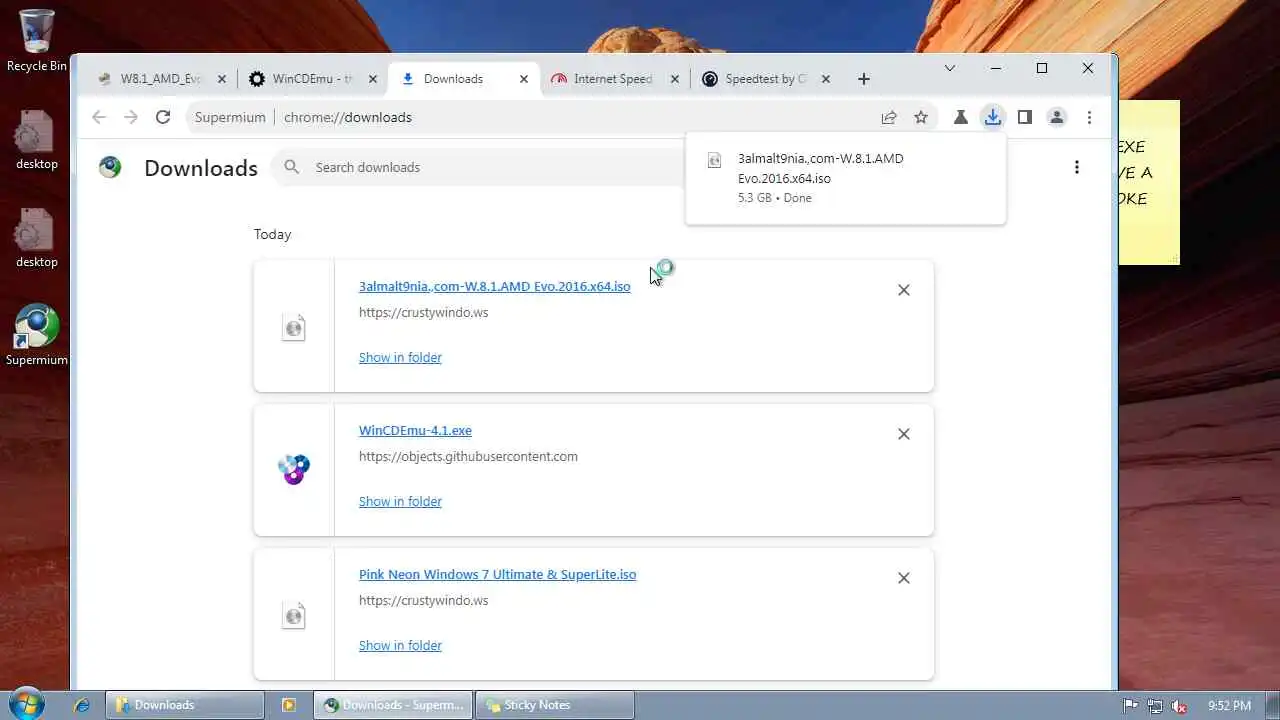Screen dimensions: 1280x720
Task: Click the https://objects.githubusercontent.com source text
Action: 468,456
